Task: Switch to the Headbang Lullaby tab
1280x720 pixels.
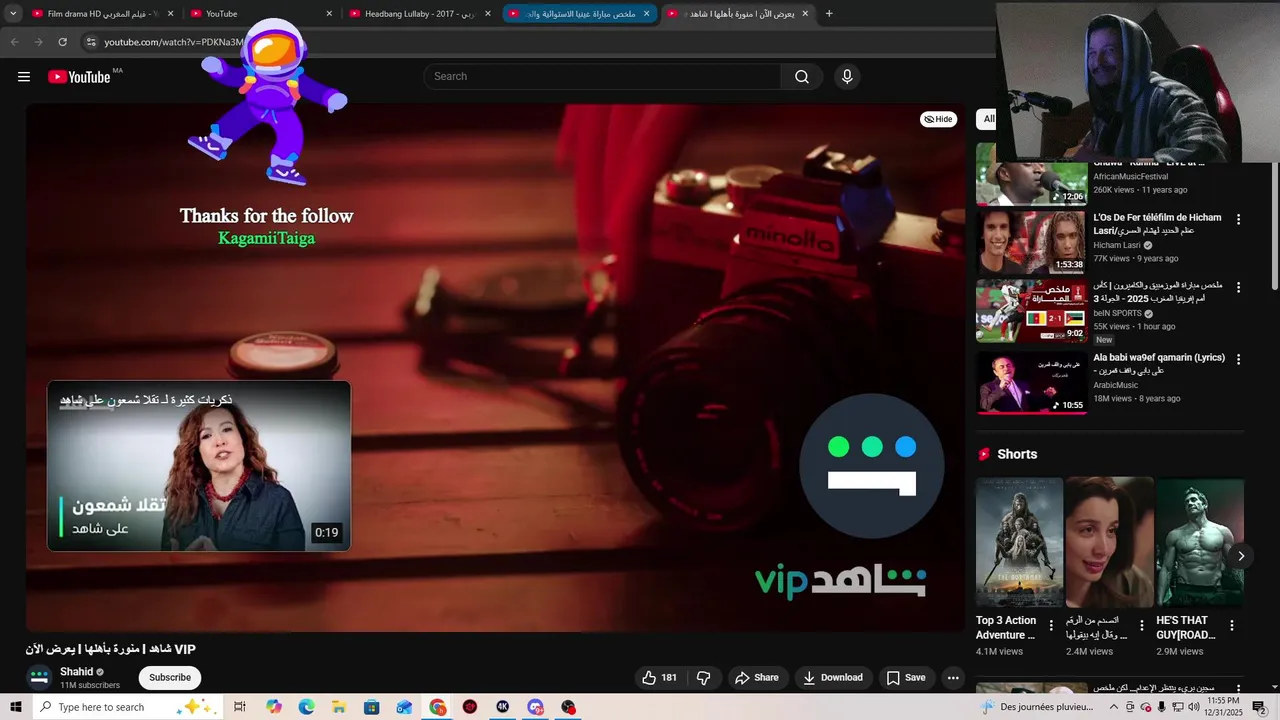Action: click(x=419, y=14)
